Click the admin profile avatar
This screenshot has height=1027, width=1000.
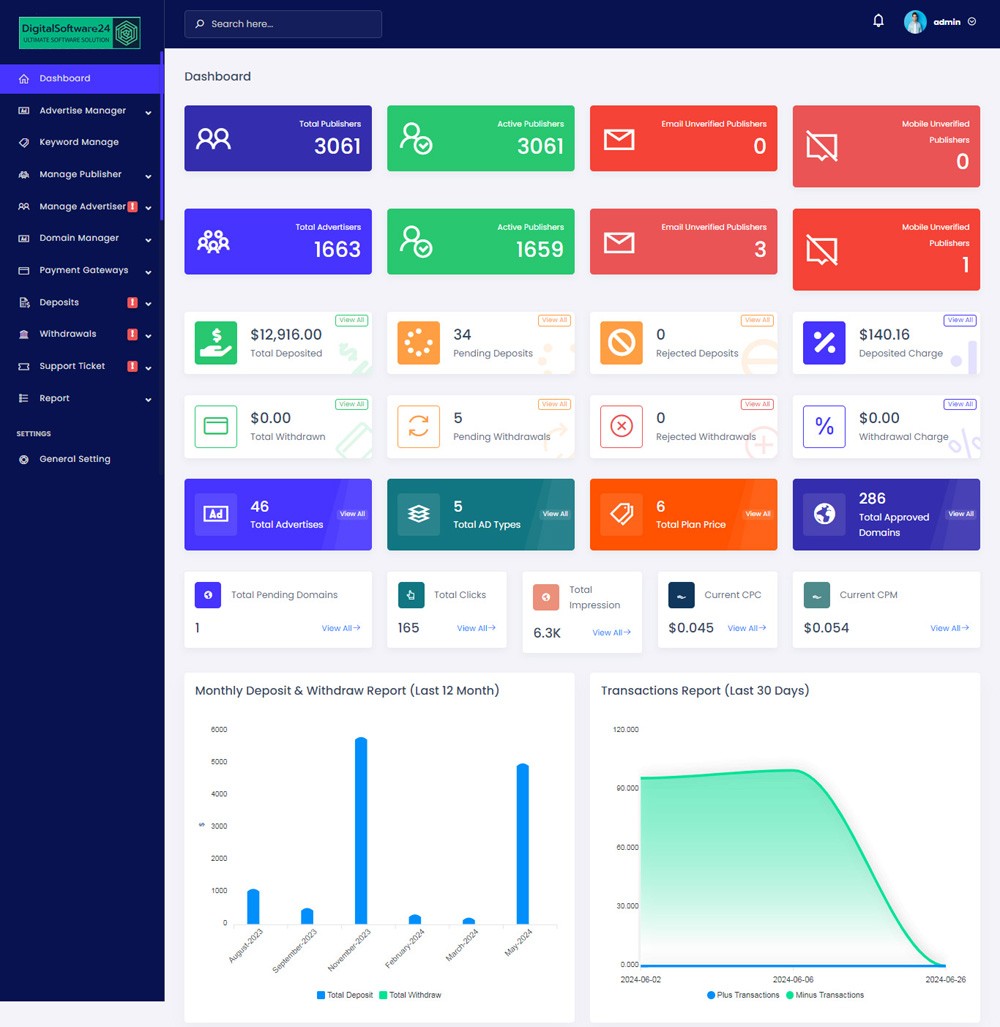[x=915, y=22]
